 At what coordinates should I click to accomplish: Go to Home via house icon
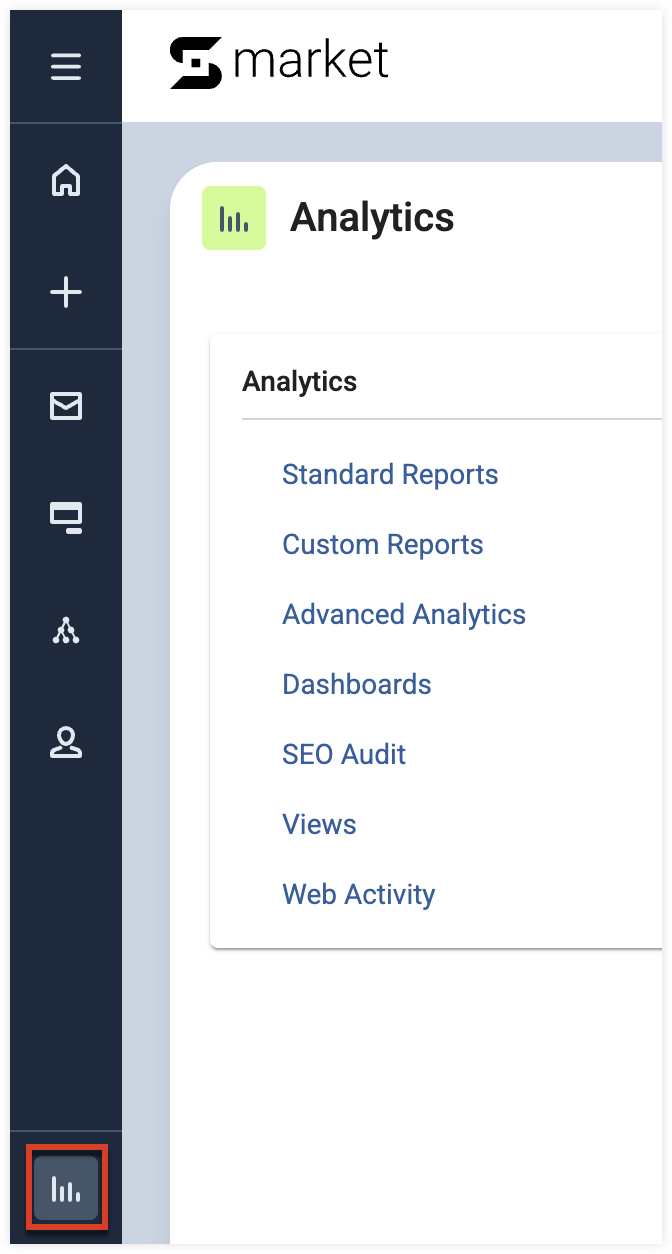[x=66, y=181]
